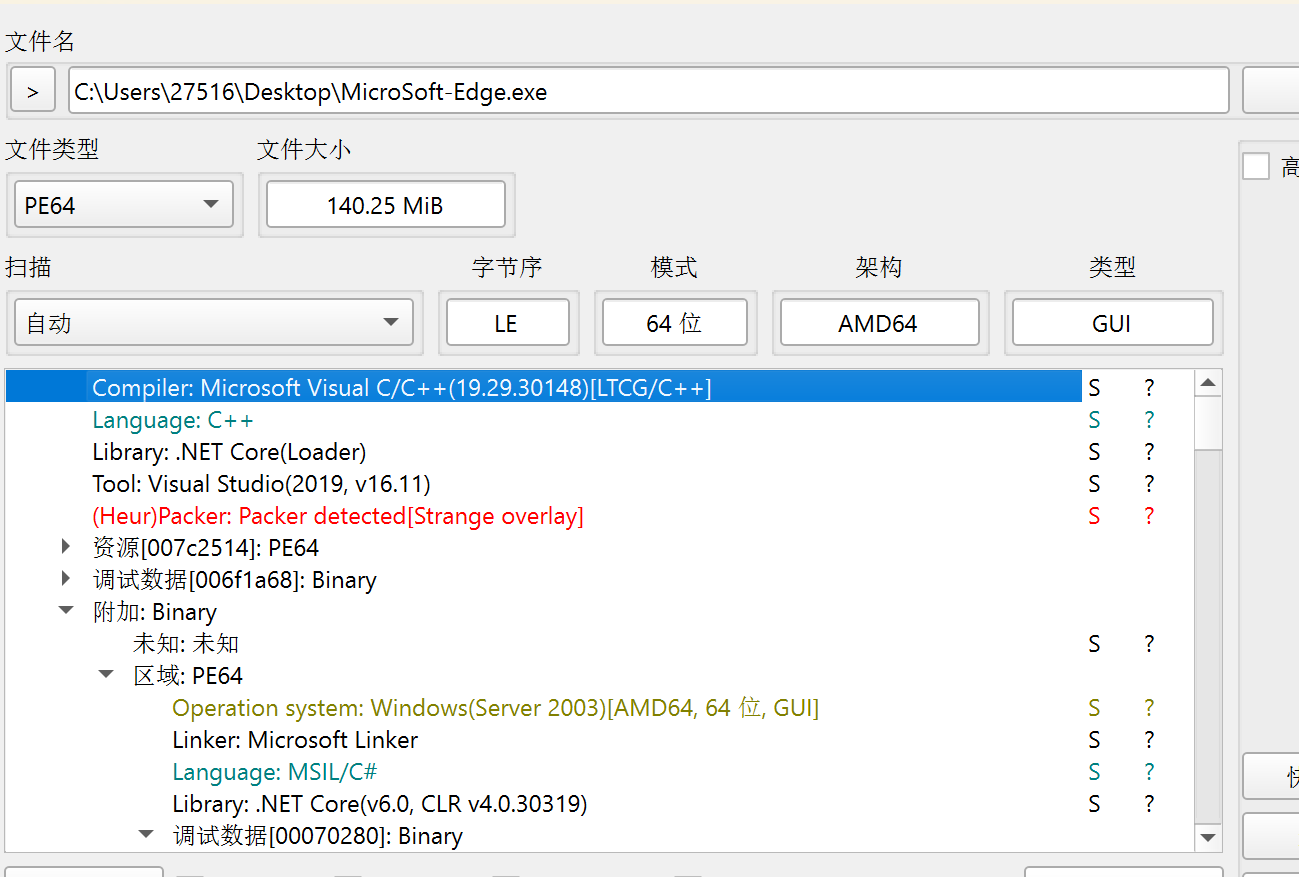1299x877 pixels.
Task: Click the > button beside the file path
Action: [x=33, y=92]
